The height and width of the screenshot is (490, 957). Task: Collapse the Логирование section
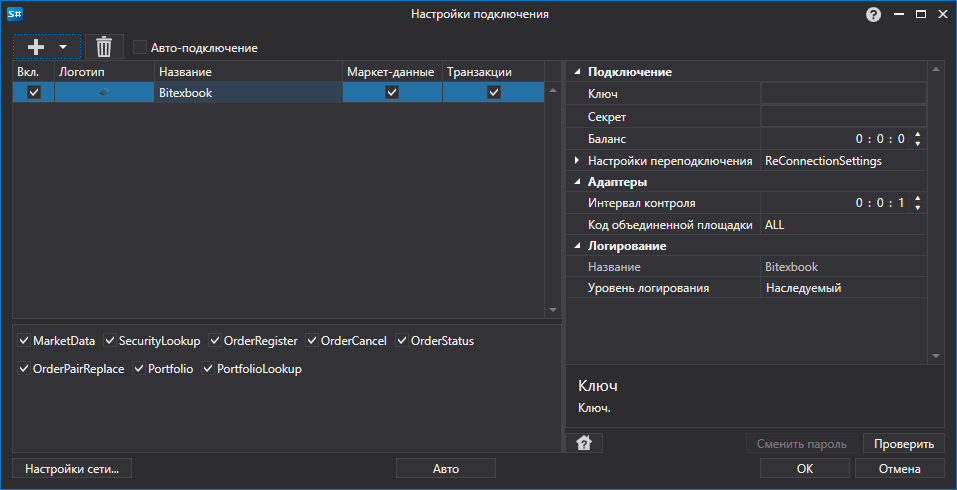pos(577,246)
